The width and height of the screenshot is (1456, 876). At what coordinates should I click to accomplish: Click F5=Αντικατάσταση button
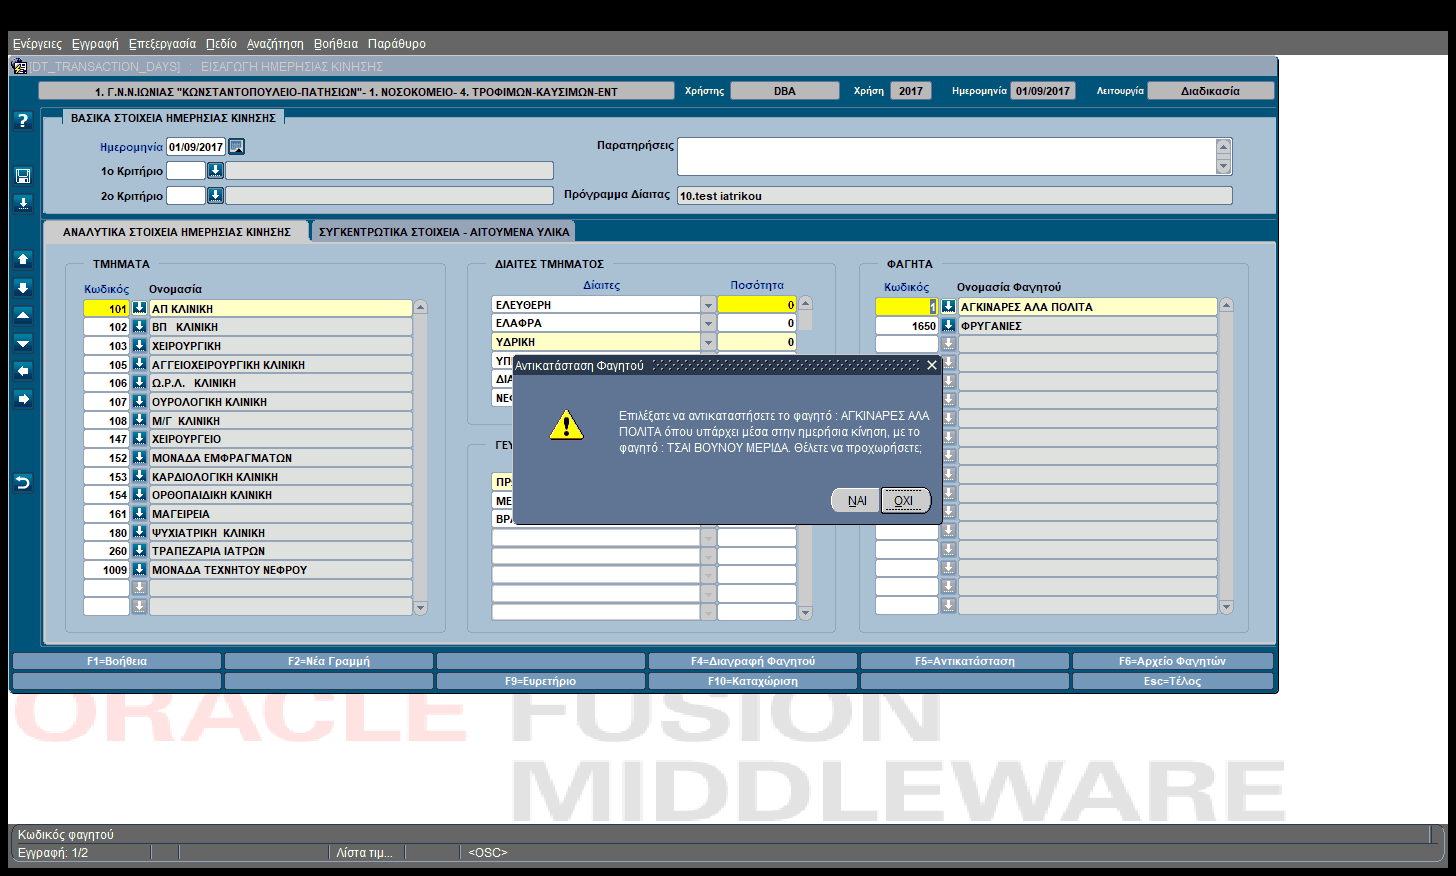click(965, 661)
